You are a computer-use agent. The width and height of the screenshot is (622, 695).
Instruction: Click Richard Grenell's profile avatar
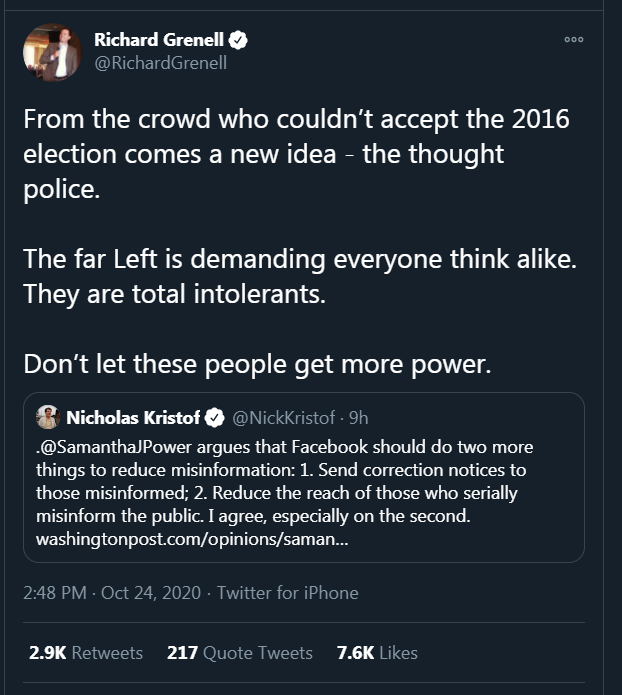(52, 51)
